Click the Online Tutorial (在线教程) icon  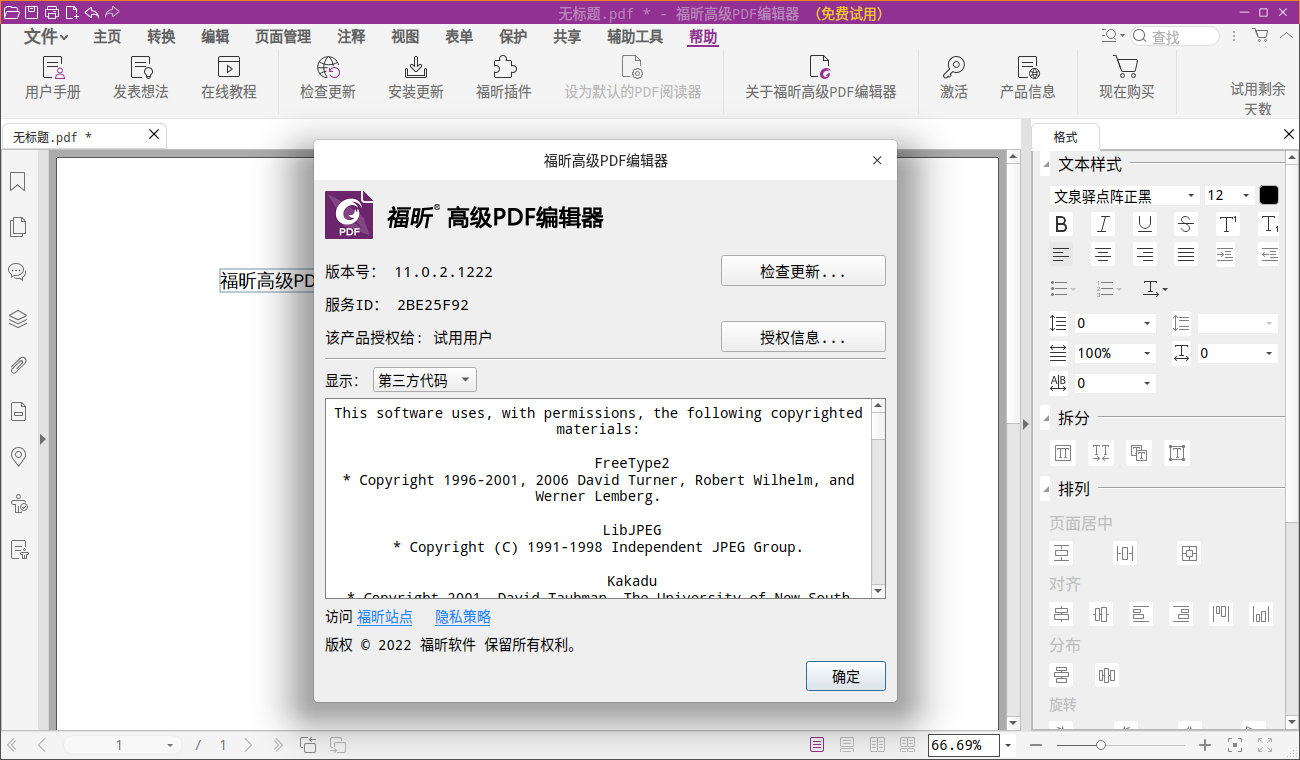coord(228,69)
